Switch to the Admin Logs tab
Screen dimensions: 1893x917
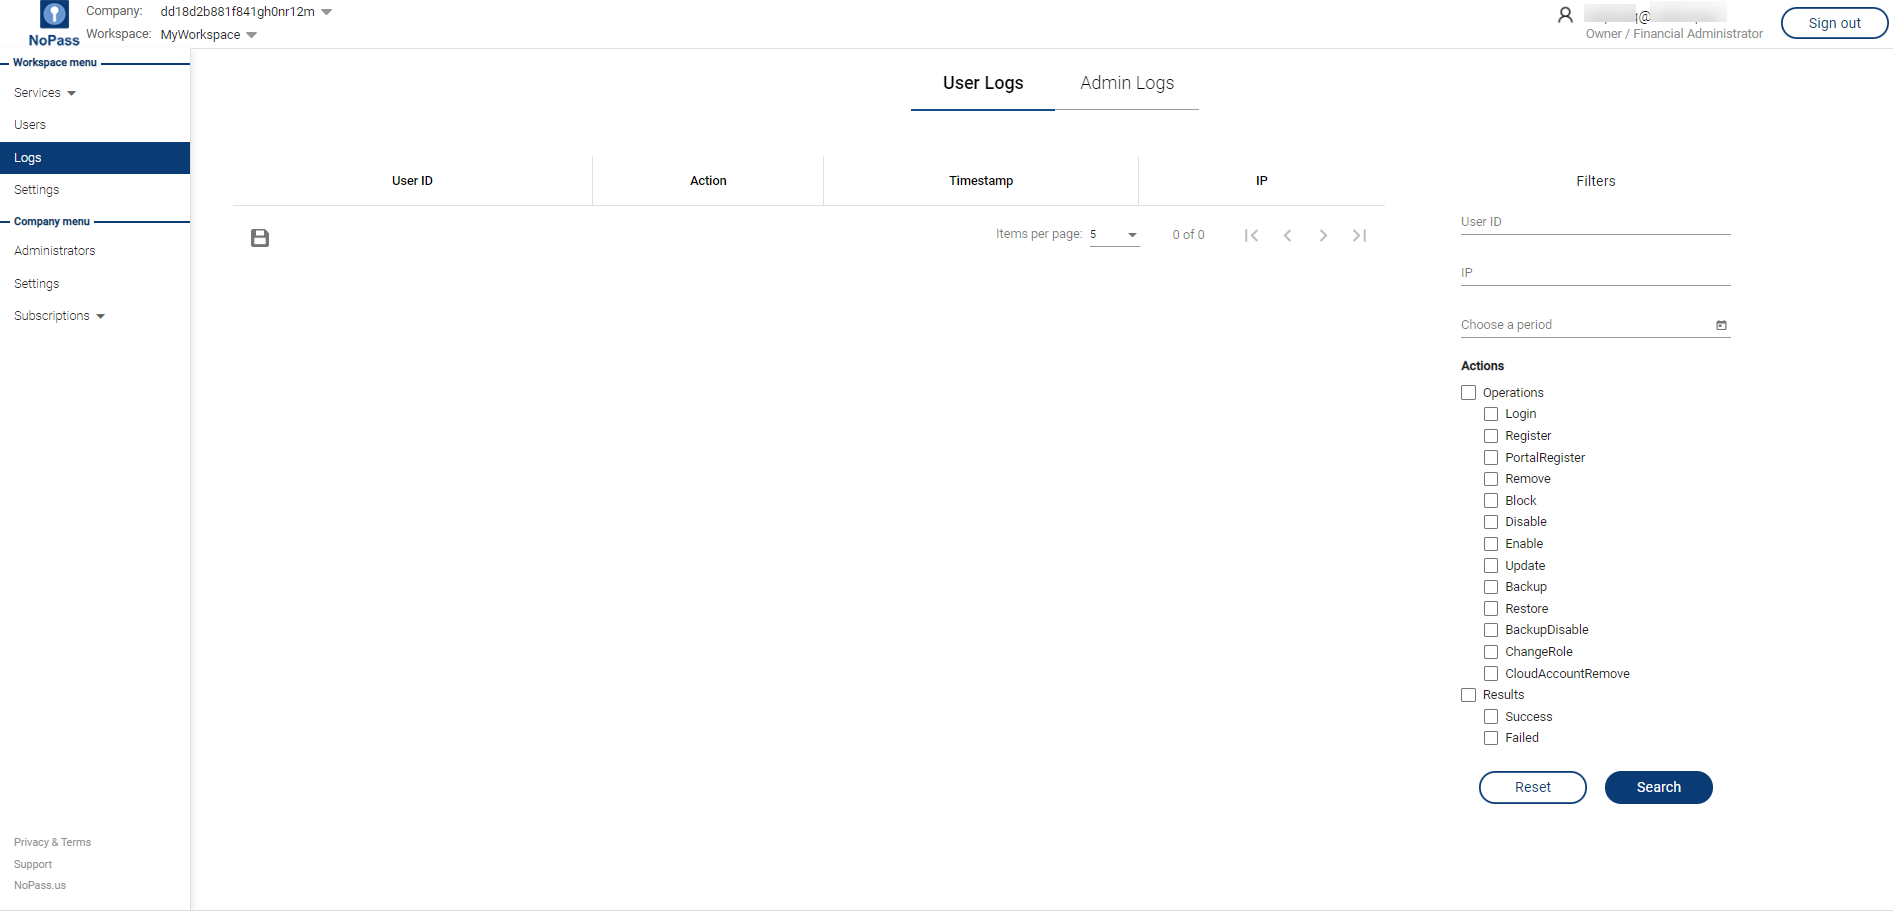click(1126, 83)
